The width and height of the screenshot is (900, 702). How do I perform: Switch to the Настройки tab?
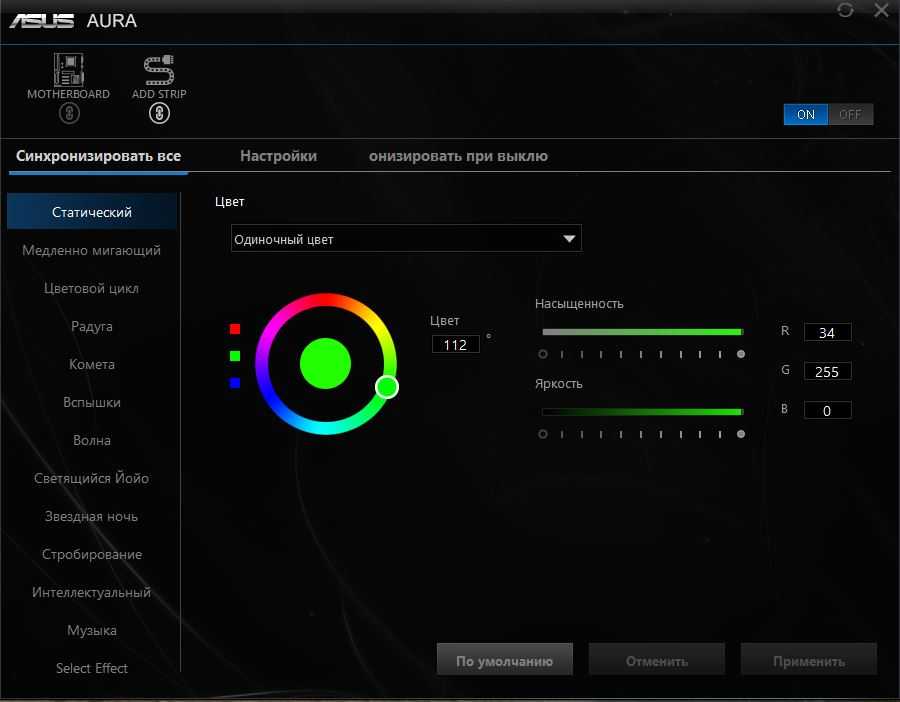click(x=278, y=156)
